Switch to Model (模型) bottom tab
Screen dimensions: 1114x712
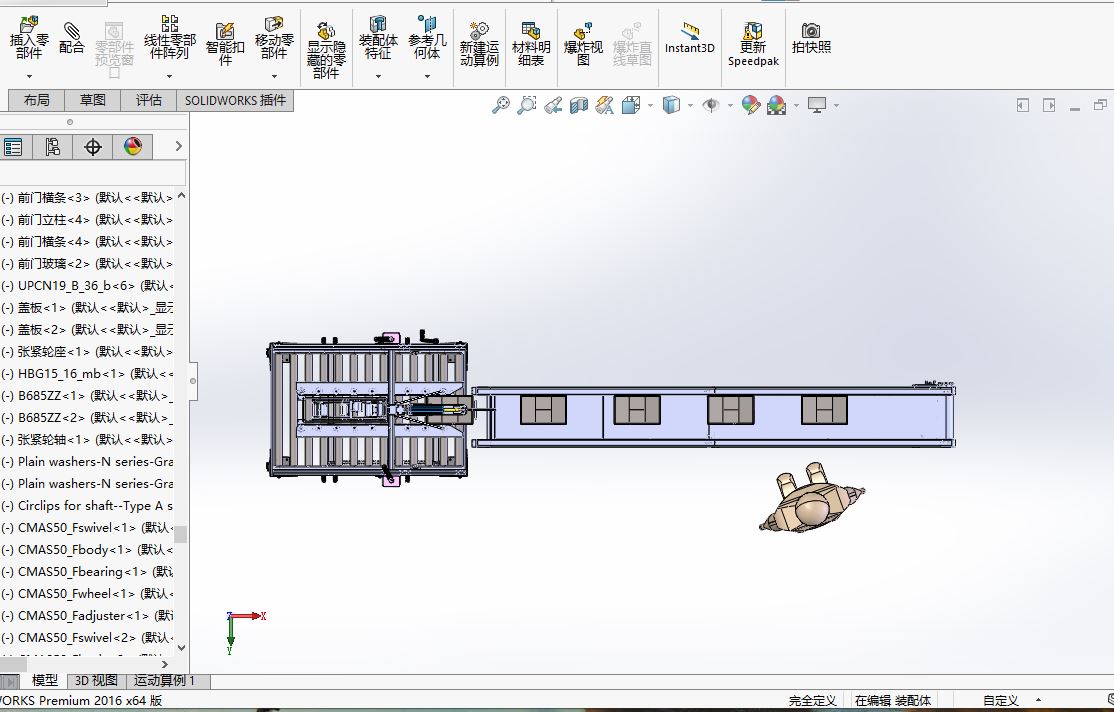coord(44,680)
